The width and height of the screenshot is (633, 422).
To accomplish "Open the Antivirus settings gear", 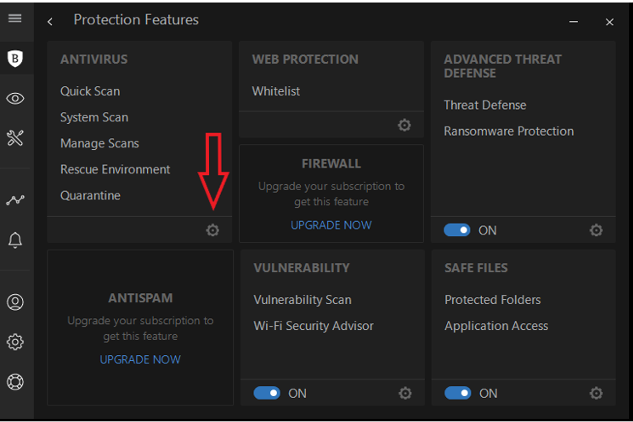I will pyautogui.click(x=212, y=230).
